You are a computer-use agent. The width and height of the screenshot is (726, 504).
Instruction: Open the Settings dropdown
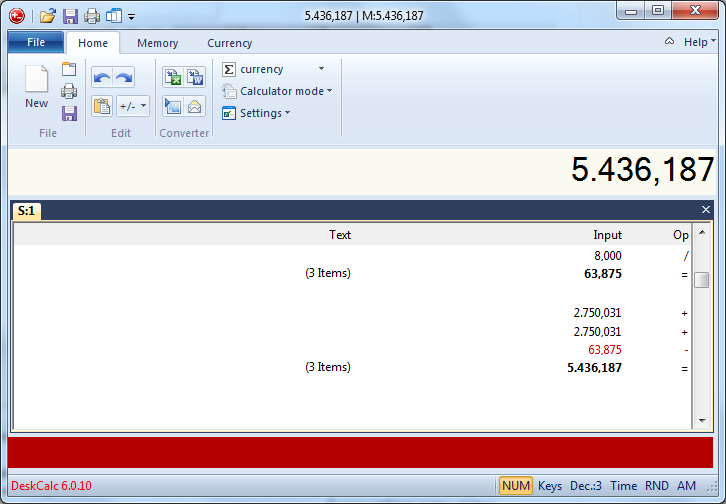tap(256, 113)
